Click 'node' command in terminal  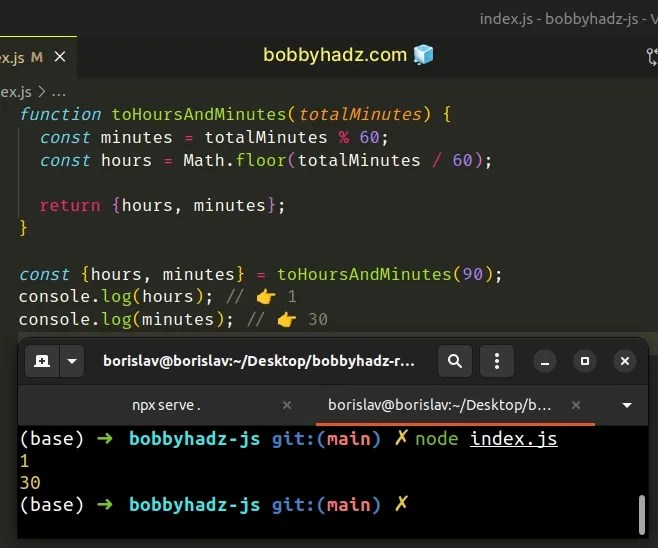tap(437, 439)
